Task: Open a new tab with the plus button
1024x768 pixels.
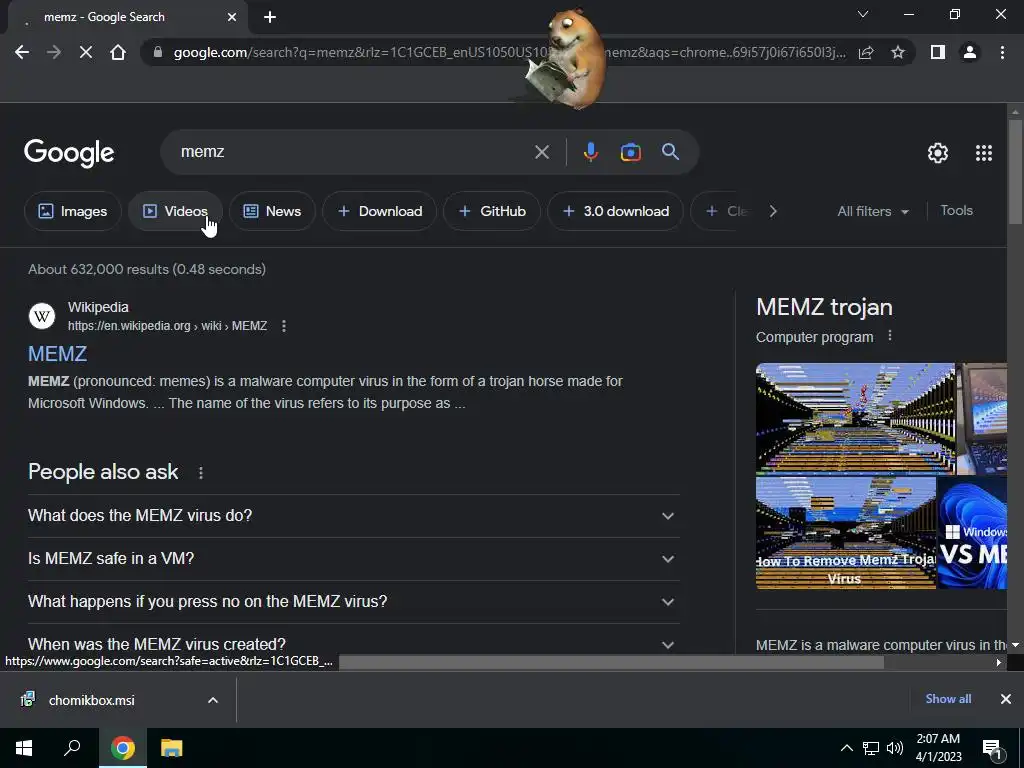Action: [270, 17]
